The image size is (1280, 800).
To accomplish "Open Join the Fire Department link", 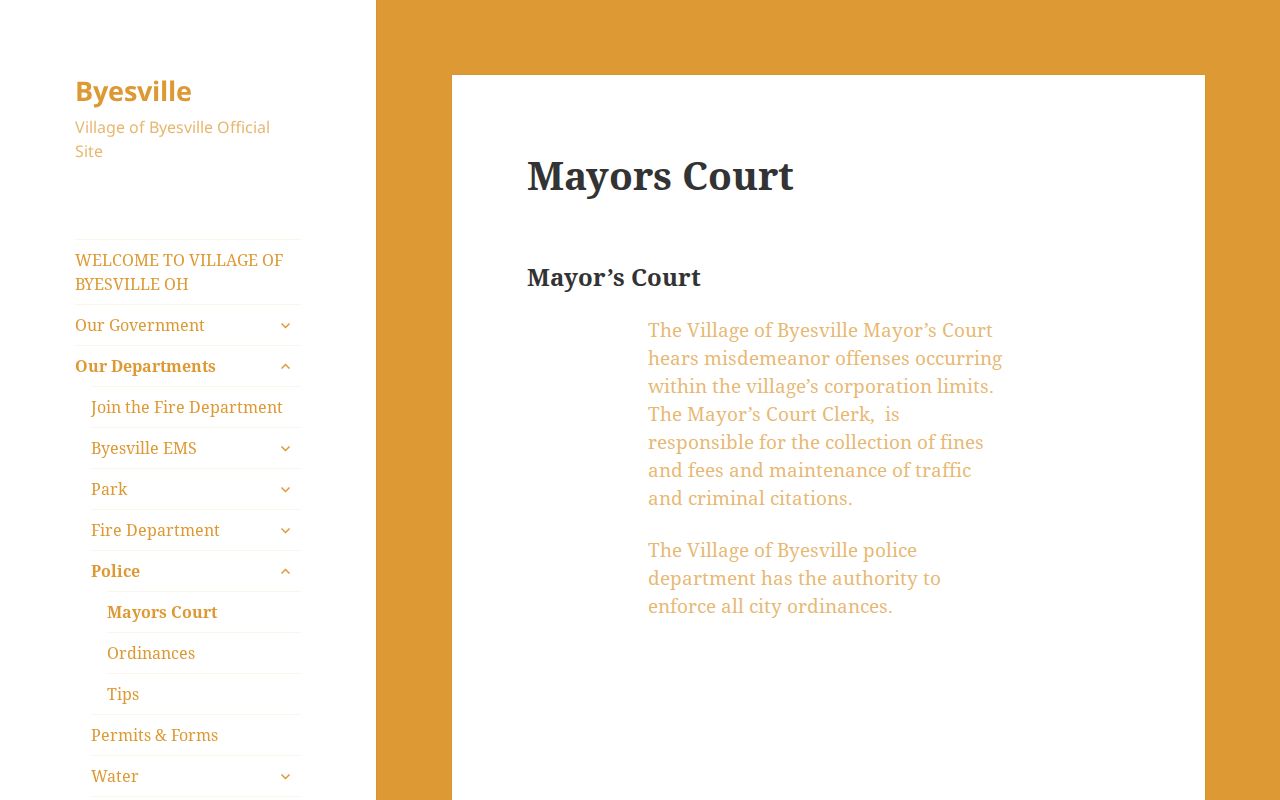I will pos(187,407).
